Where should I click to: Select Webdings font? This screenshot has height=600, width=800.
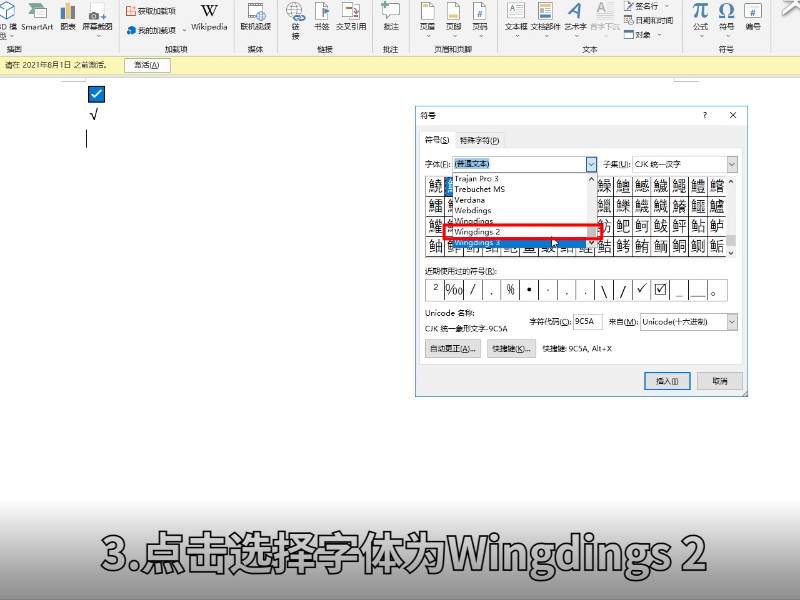519,210
